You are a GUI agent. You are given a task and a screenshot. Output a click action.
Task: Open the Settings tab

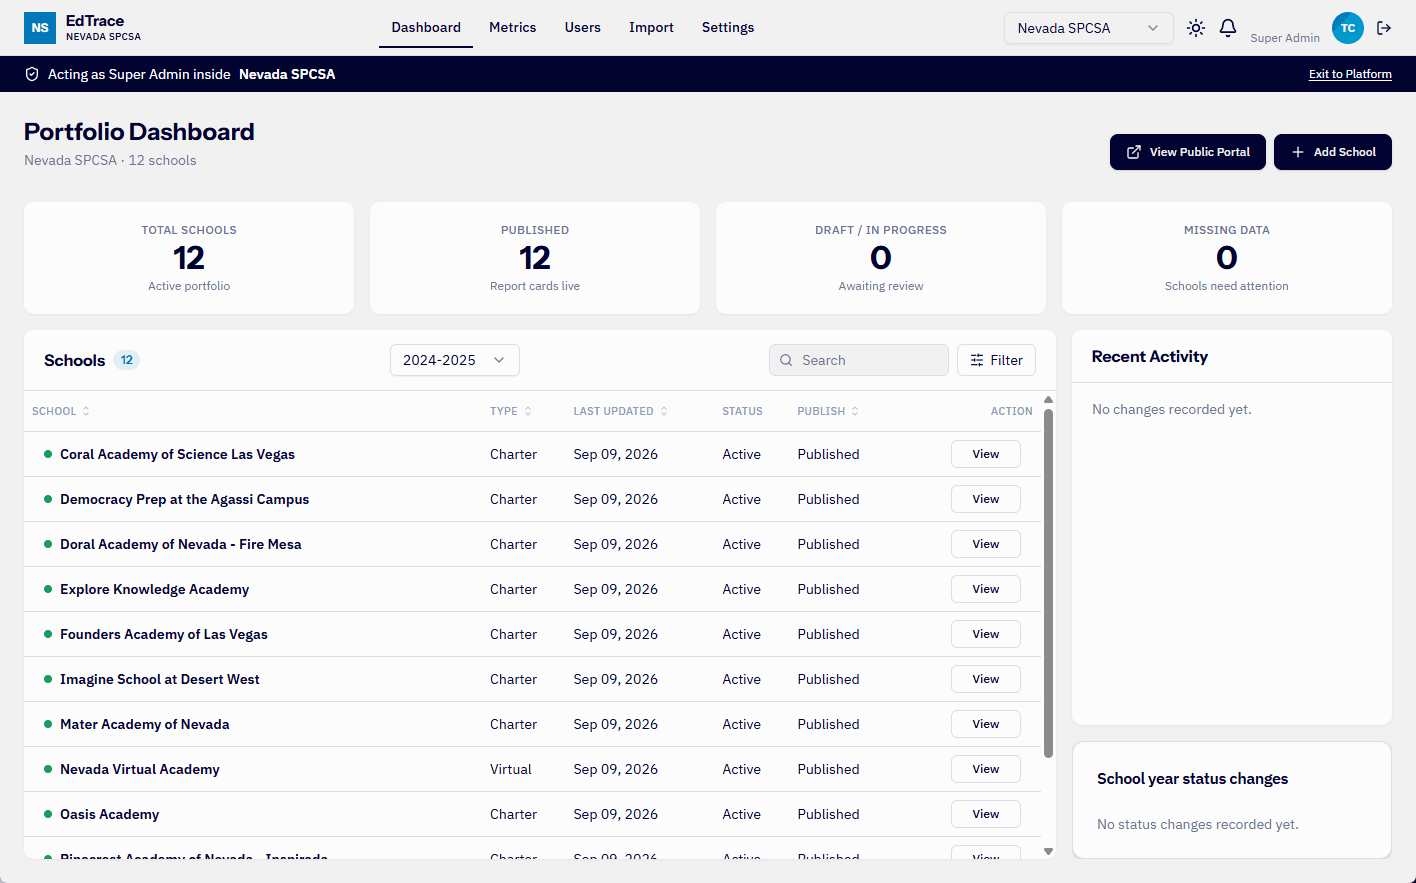[728, 28]
